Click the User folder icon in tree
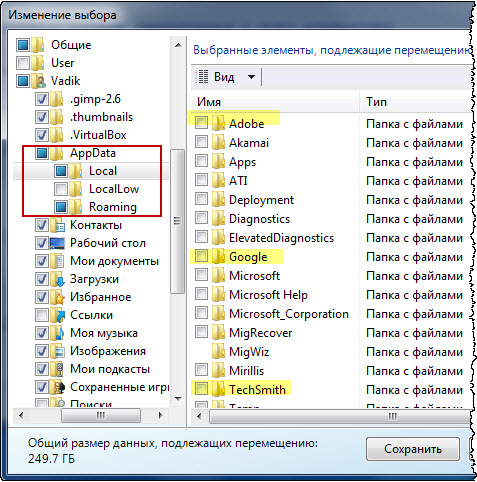 [x=37, y=63]
